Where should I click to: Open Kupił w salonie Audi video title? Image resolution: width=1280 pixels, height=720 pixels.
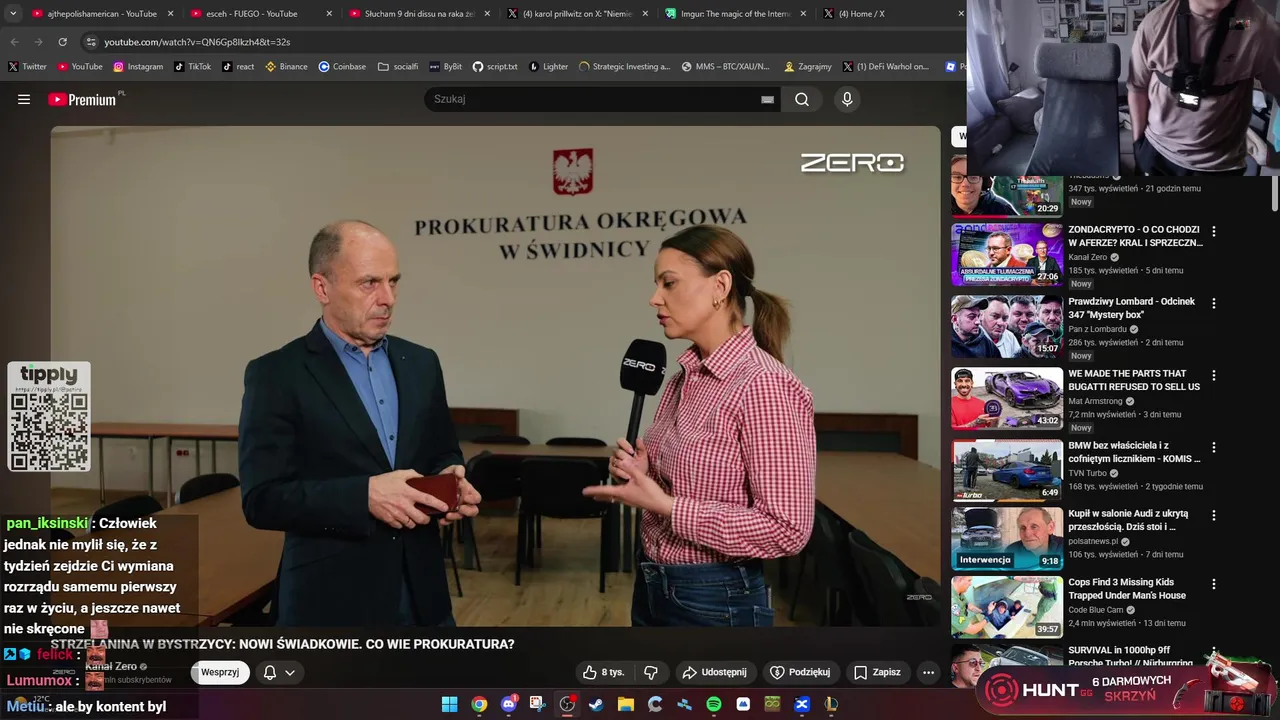(1128, 520)
